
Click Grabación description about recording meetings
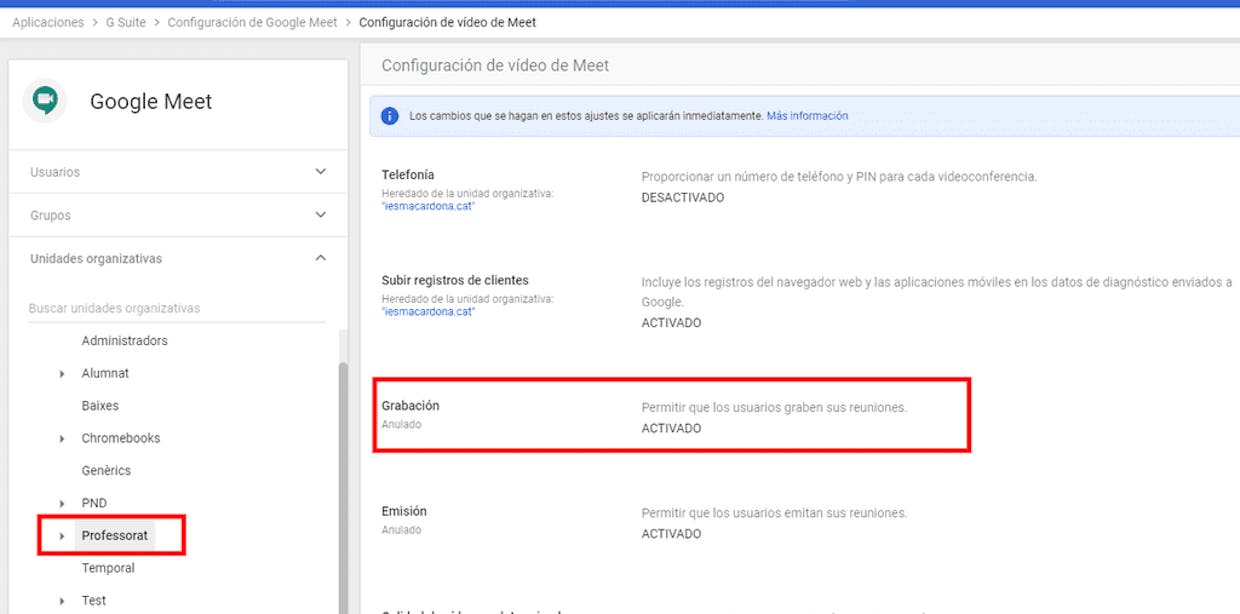coord(774,408)
